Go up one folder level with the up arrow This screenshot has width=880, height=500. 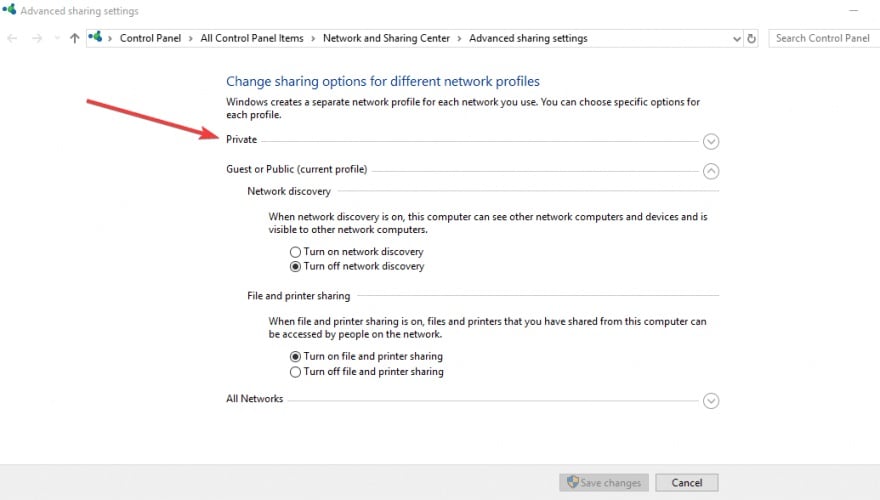[74, 38]
